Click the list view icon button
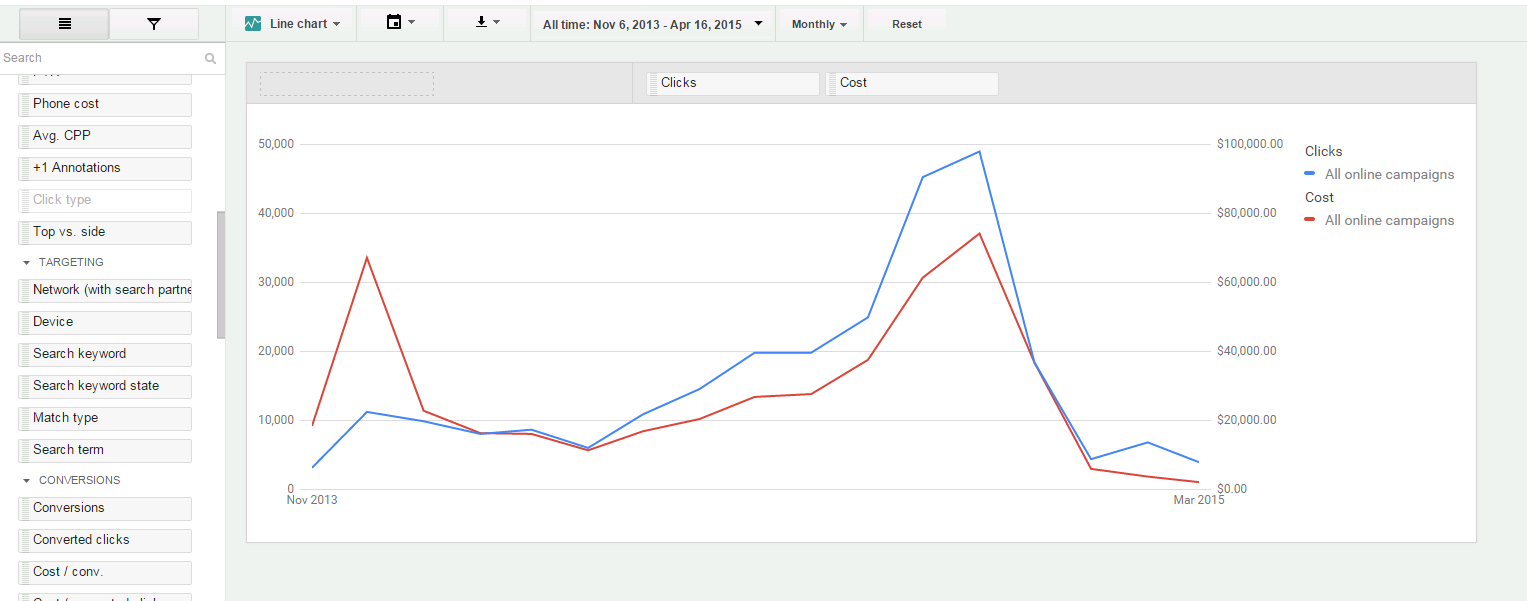 click(65, 24)
